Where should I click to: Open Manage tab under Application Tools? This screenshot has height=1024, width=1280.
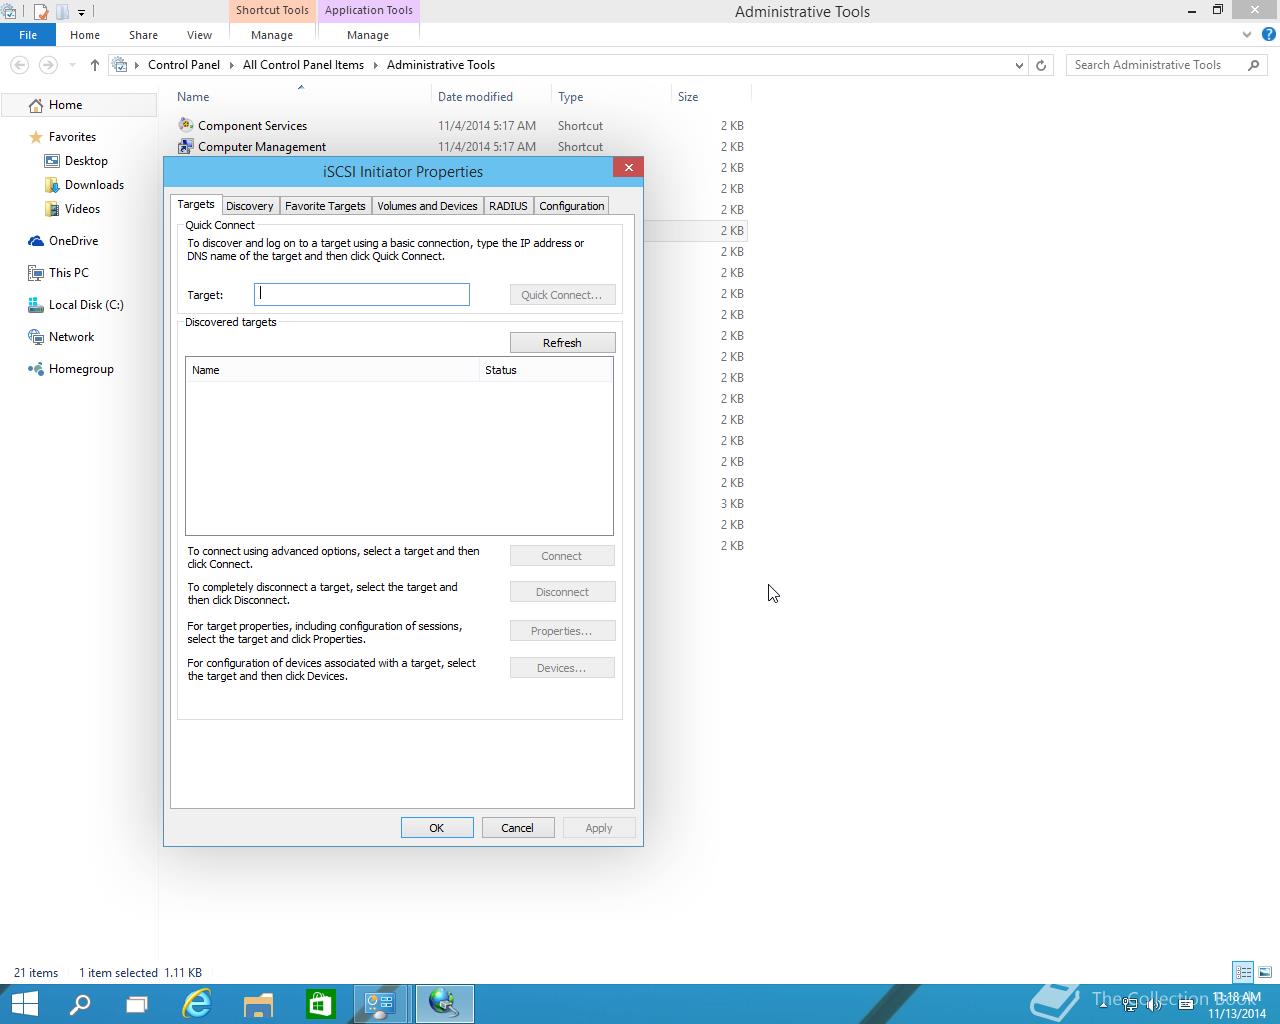[368, 35]
